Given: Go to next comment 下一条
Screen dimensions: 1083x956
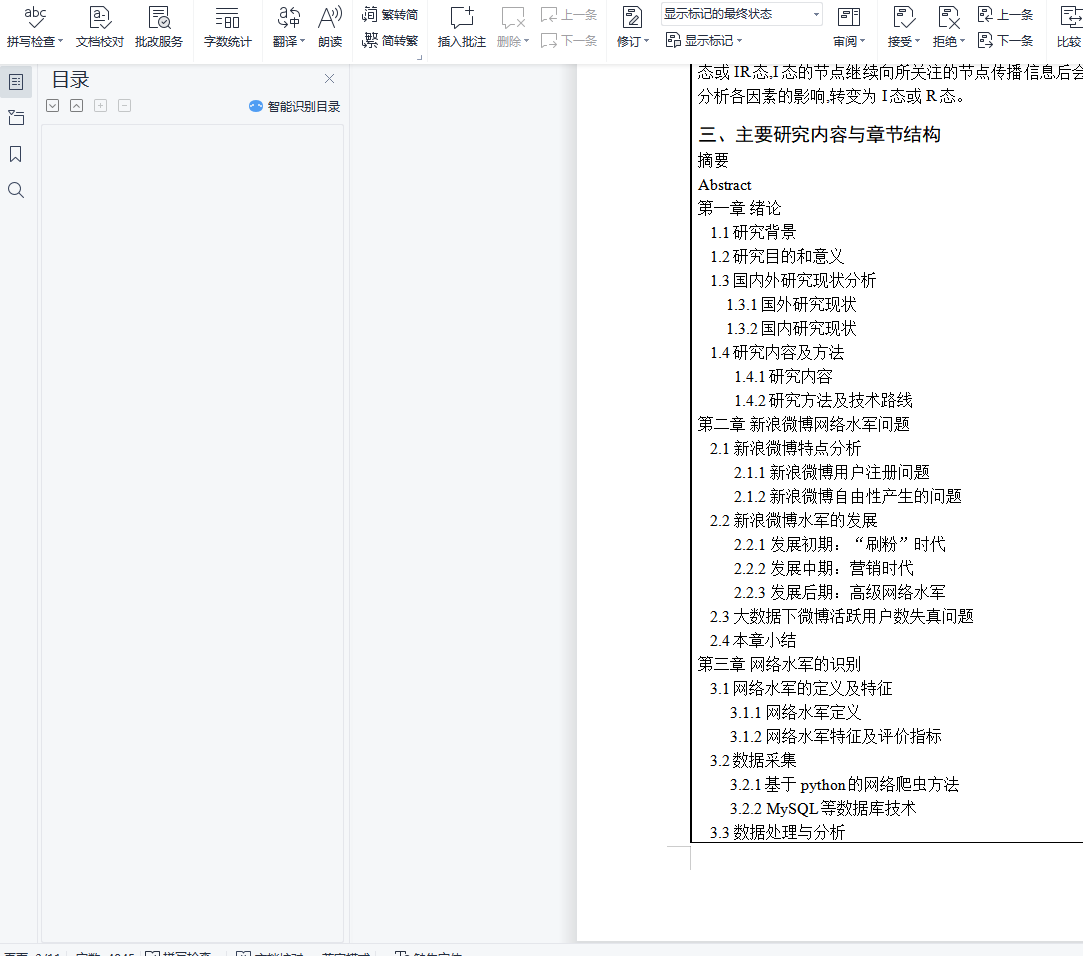Looking at the screenshot, I should point(568,41).
